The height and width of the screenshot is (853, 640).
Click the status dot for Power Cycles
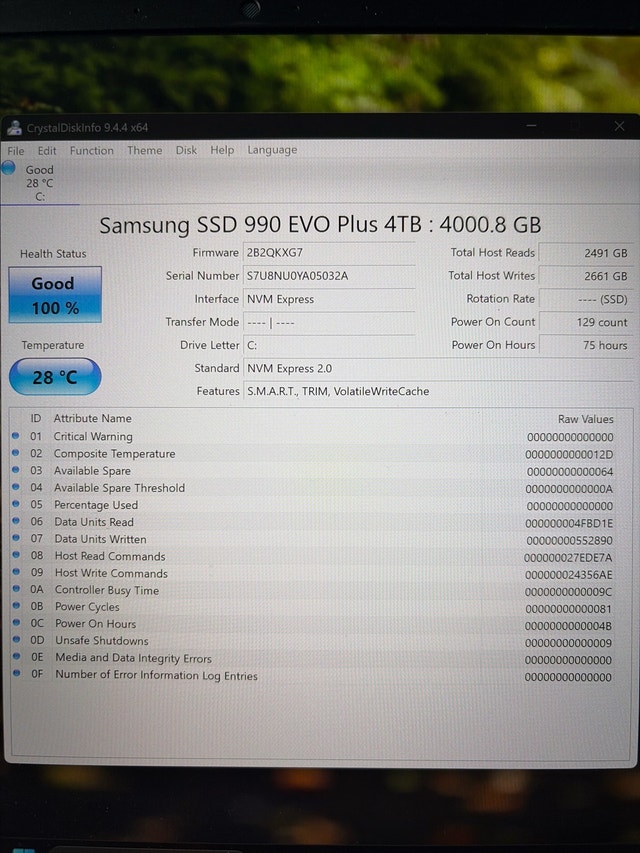pyautogui.click(x=16, y=605)
